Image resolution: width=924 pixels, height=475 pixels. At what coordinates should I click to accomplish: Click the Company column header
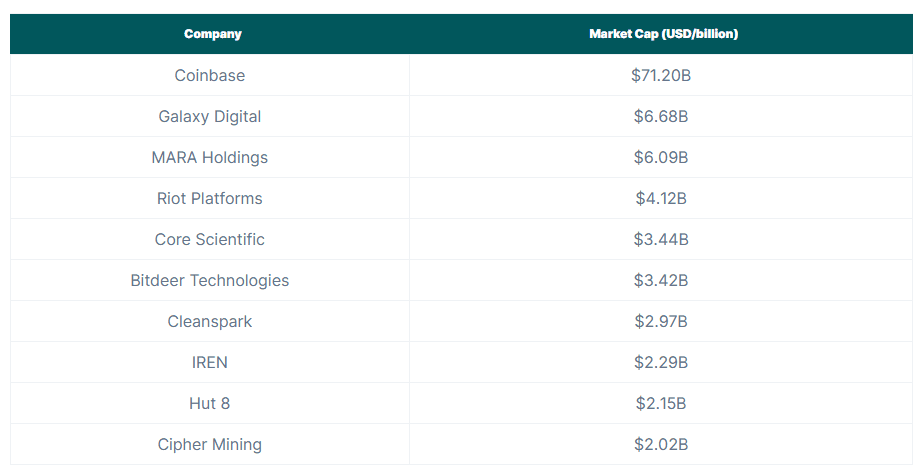coord(212,34)
